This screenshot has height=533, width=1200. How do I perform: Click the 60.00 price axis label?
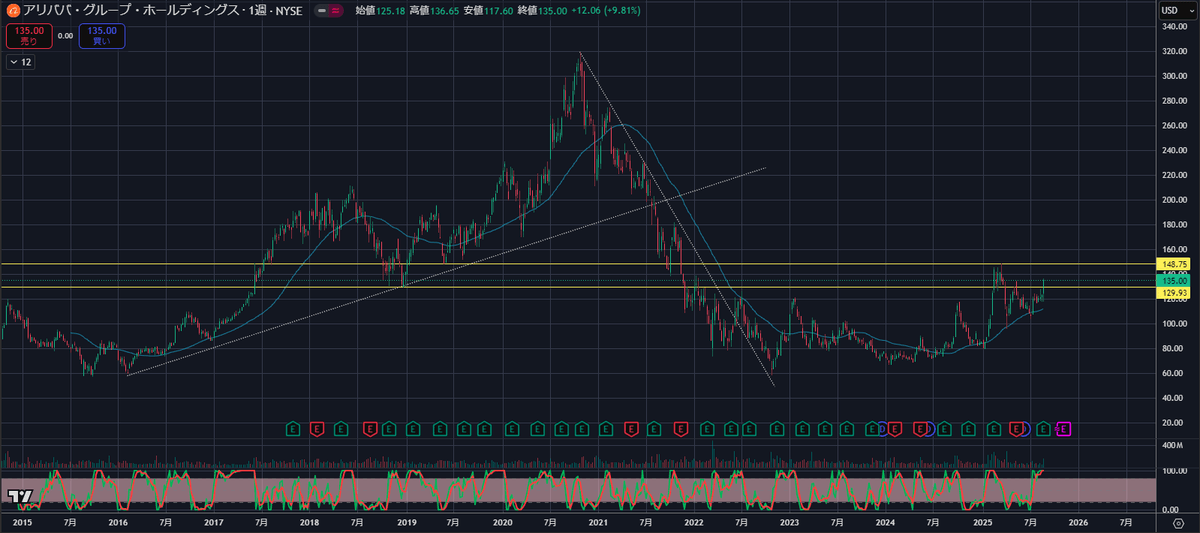click(1172, 372)
